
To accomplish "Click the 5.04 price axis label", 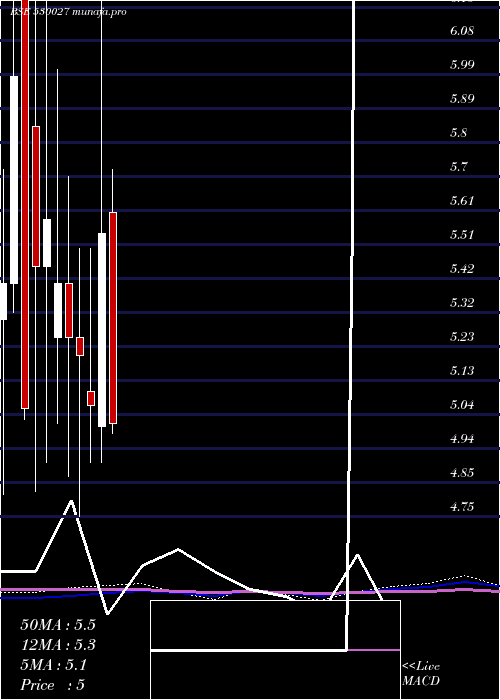I will point(461,405).
